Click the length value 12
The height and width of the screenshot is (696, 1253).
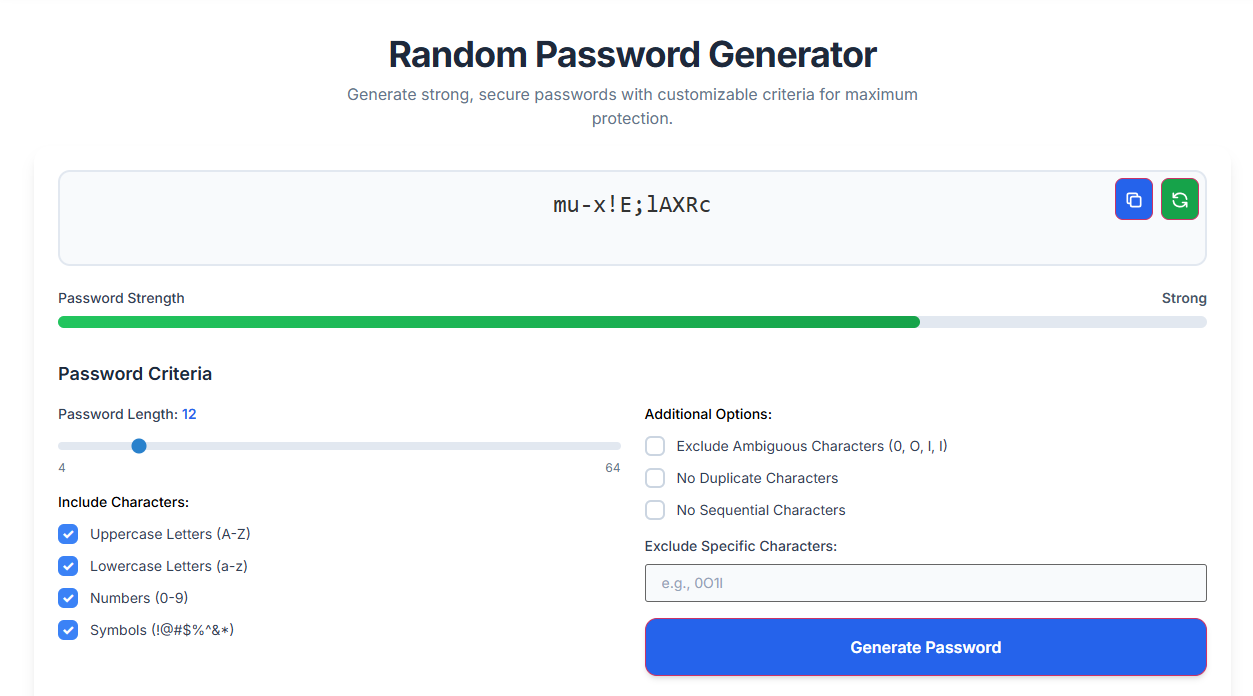[190, 413]
